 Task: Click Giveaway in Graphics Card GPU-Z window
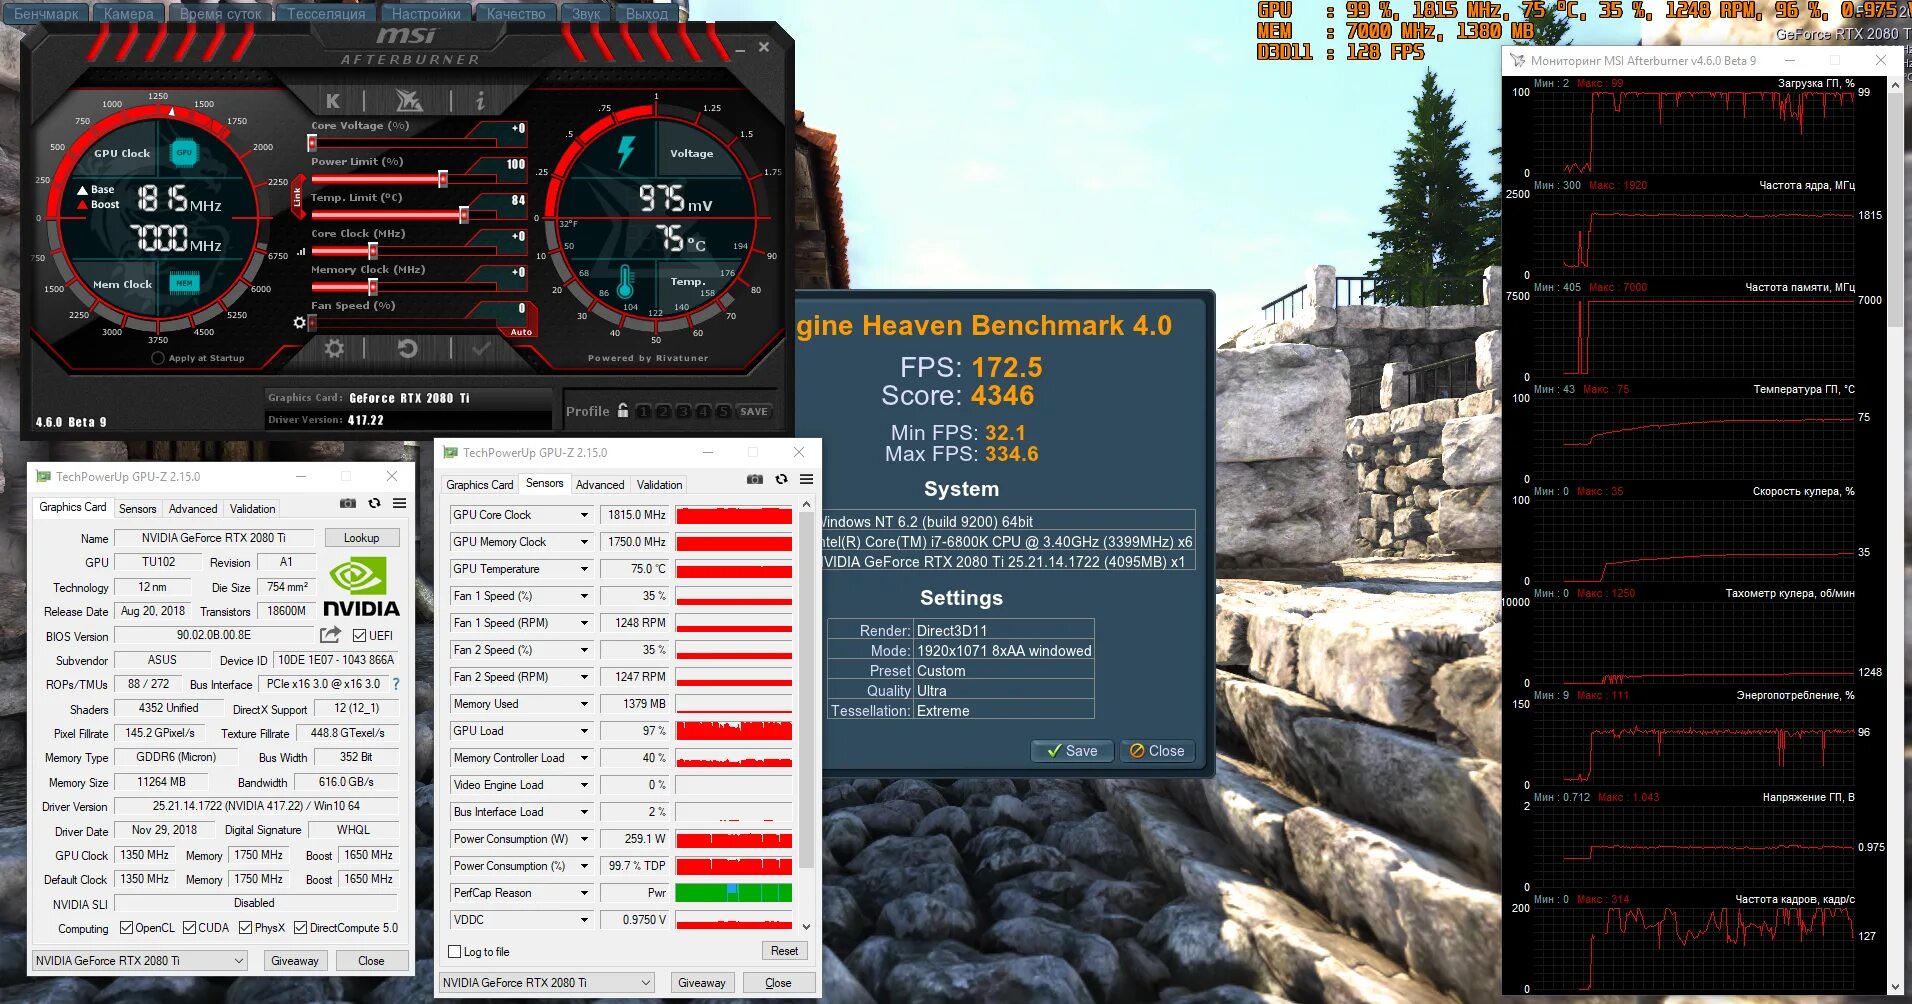coord(295,961)
